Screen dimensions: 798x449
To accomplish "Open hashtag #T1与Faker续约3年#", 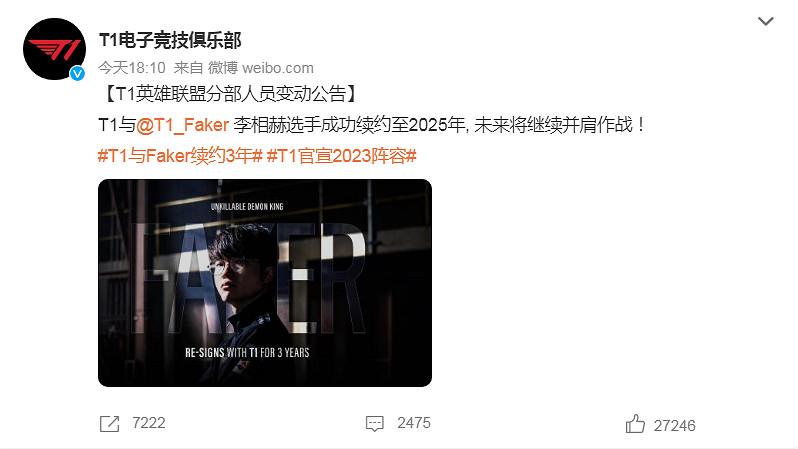I will [x=180, y=156].
